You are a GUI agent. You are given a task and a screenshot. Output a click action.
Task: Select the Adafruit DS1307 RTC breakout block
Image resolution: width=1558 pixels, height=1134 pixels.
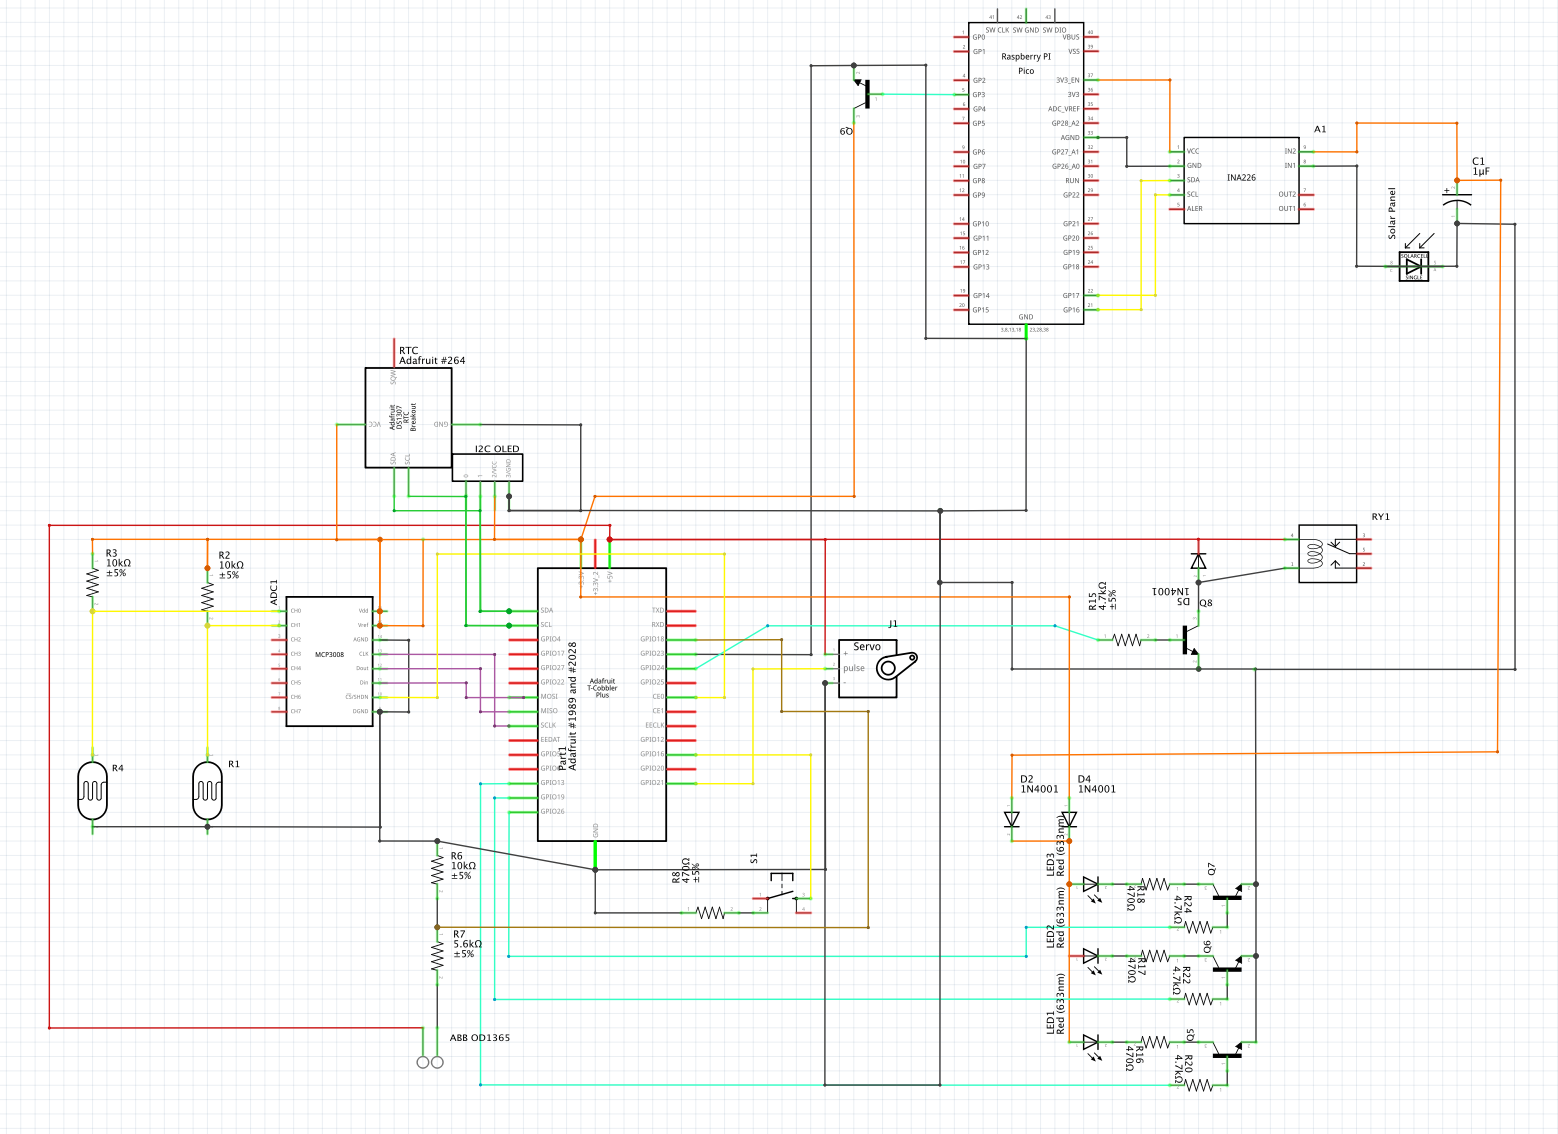tap(408, 417)
